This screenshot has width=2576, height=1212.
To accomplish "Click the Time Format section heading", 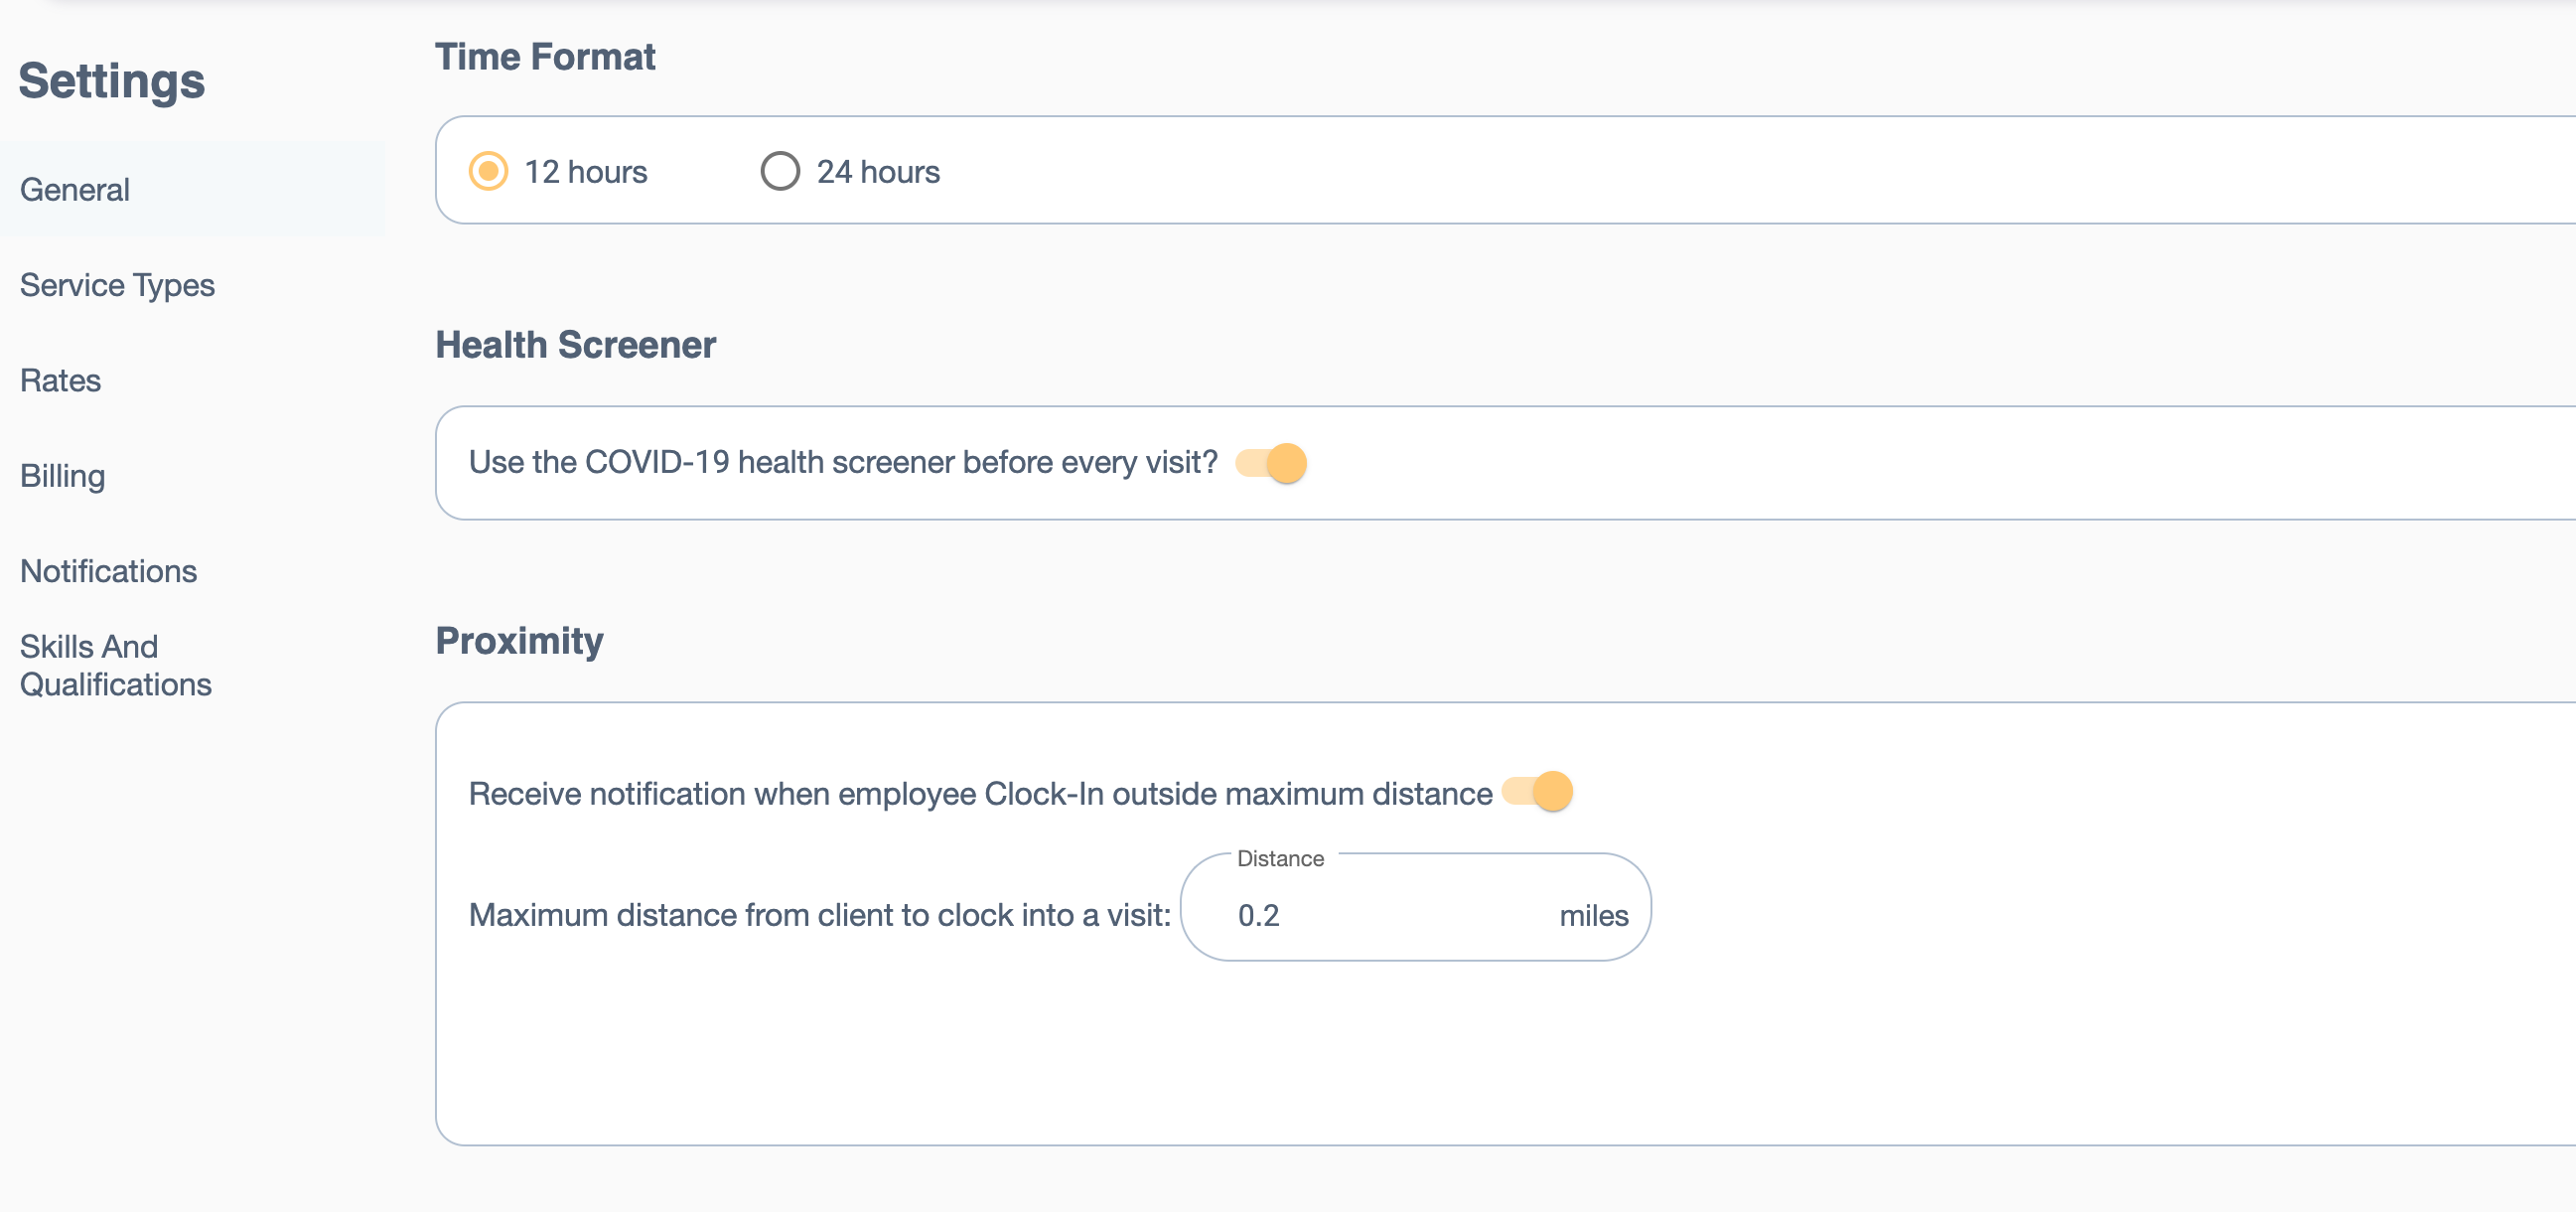I will point(545,57).
